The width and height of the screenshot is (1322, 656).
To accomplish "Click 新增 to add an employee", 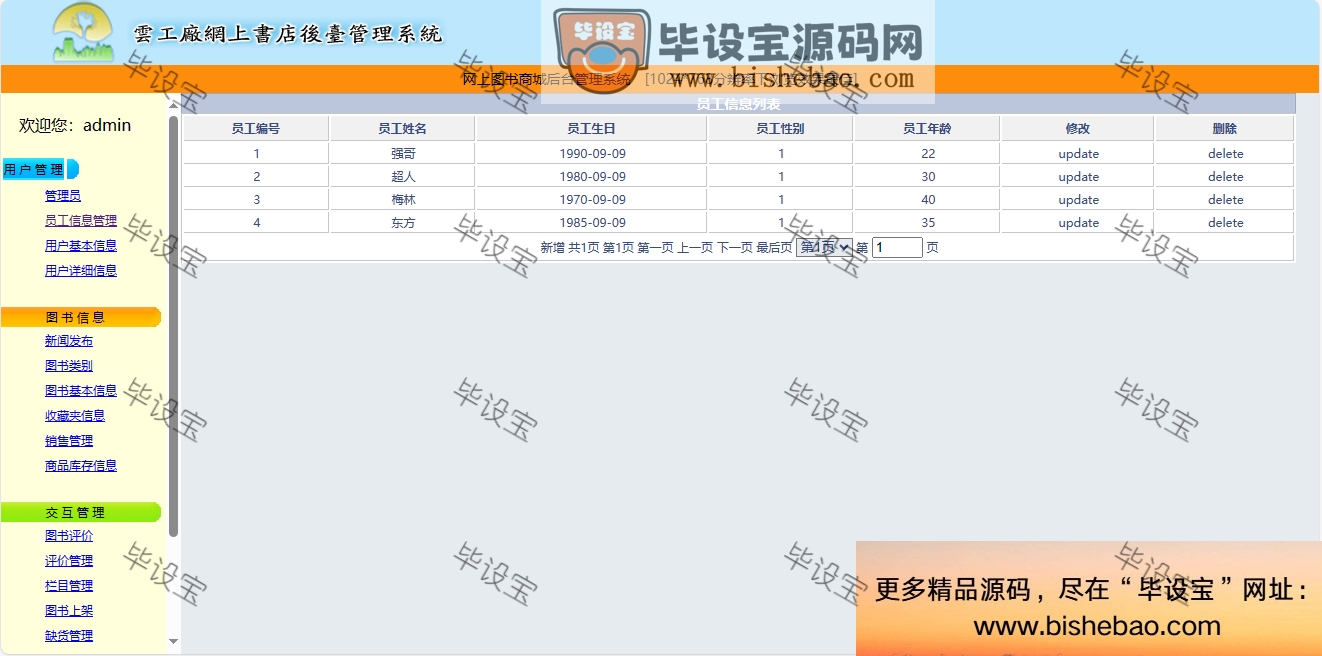I will click(552, 248).
